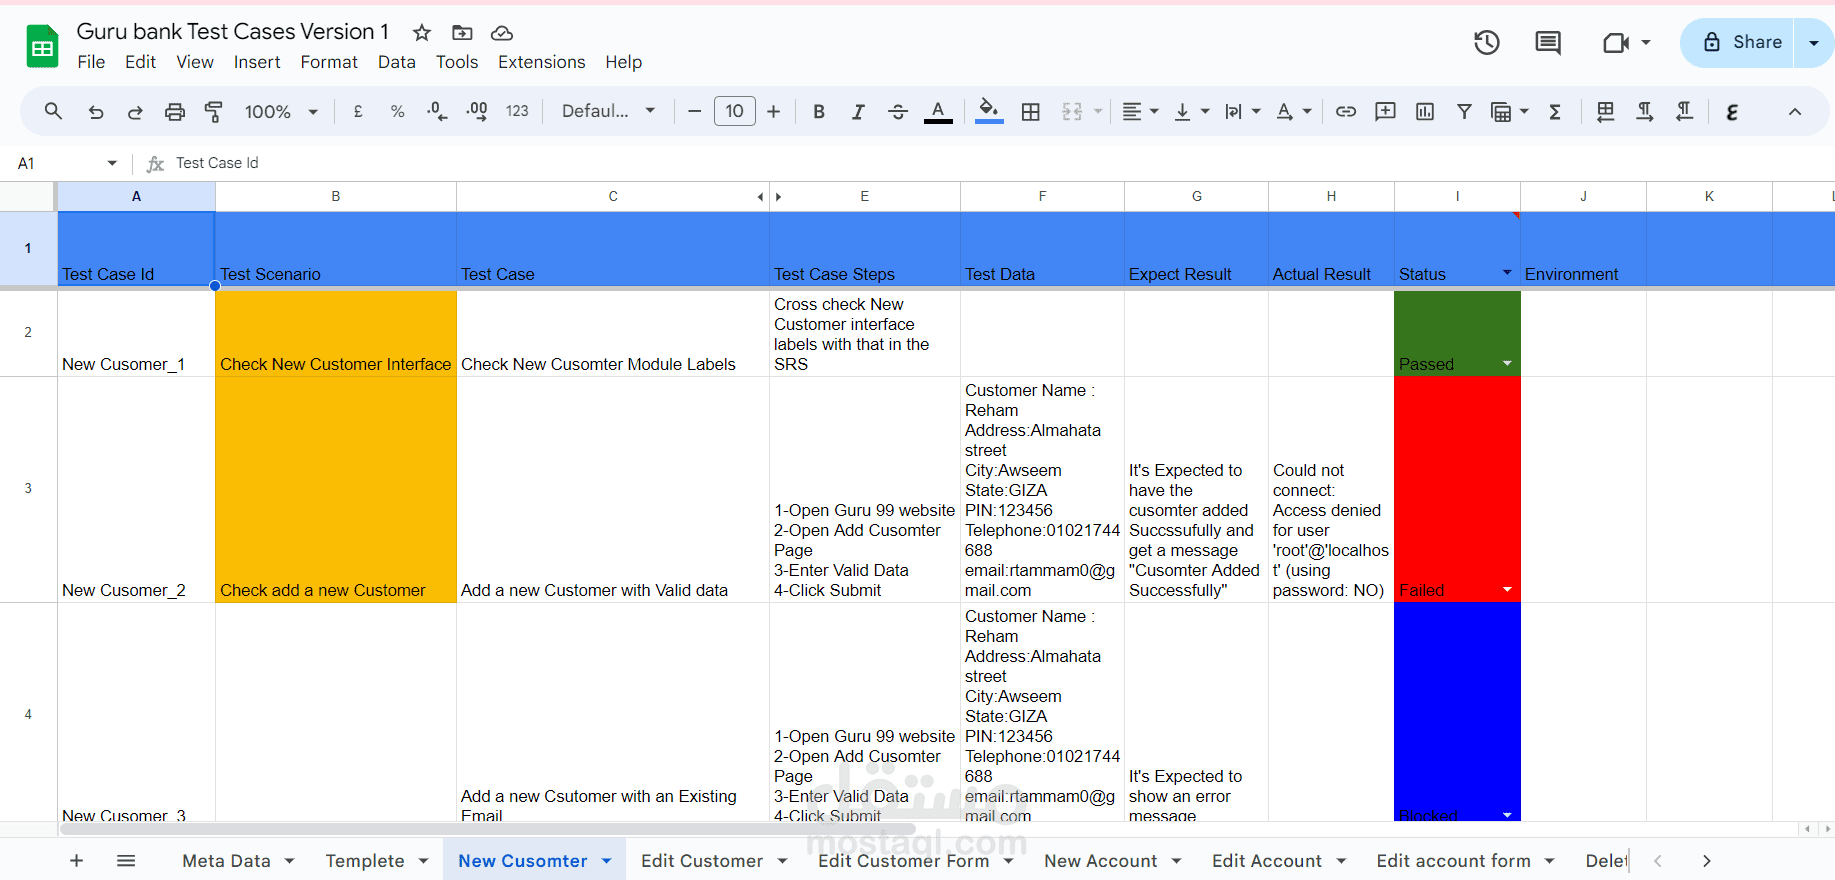Switch to the New Account sheet tab
This screenshot has width=1835, height=880.
coord(1101,861)
